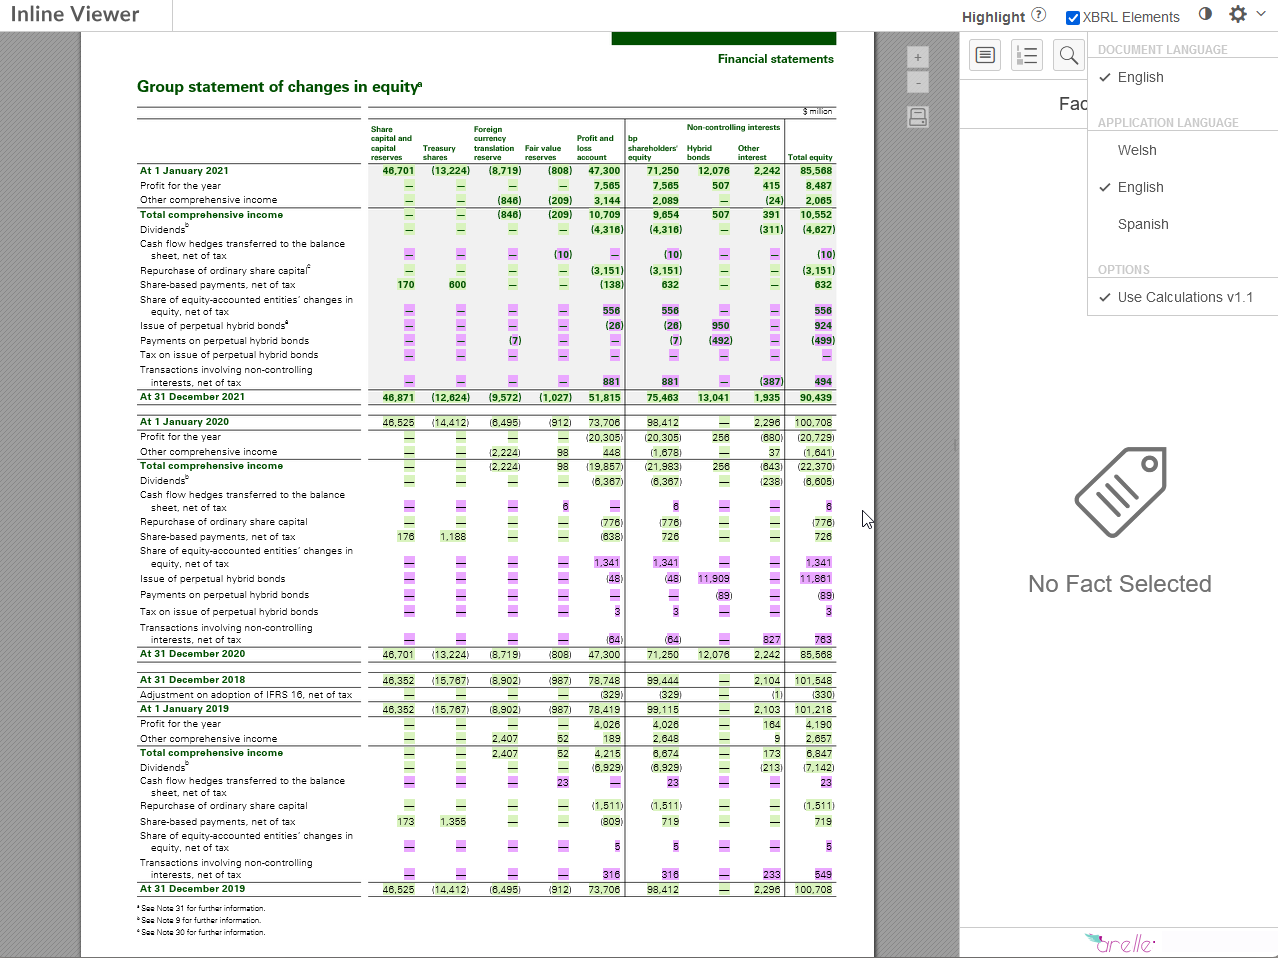The image size is (1278, 958).
Task: Click 'Tax on issue of perpetual hybrid bonds' 2021 label
Action: [x=229, y=355]
